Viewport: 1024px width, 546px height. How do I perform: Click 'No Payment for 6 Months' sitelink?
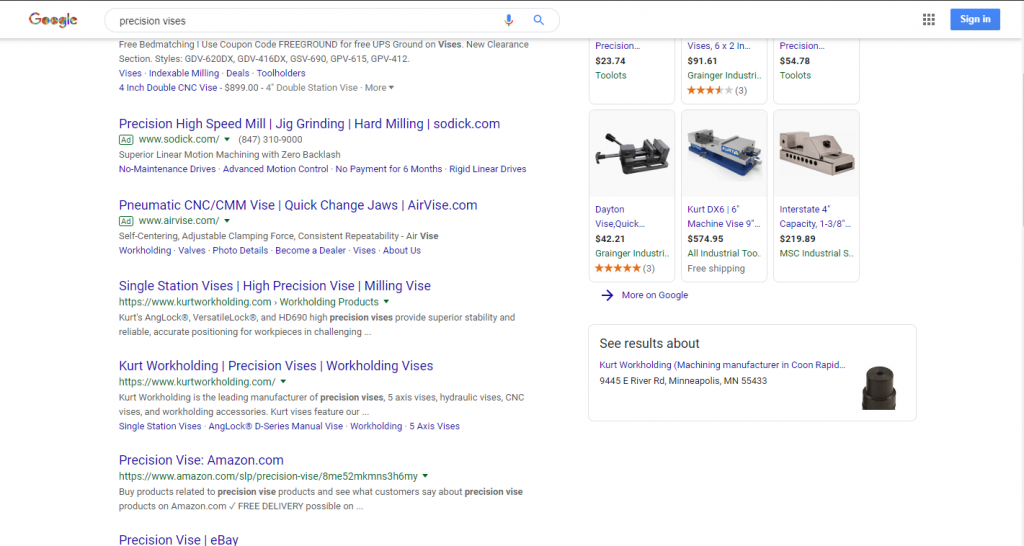[x=389, y=169]
